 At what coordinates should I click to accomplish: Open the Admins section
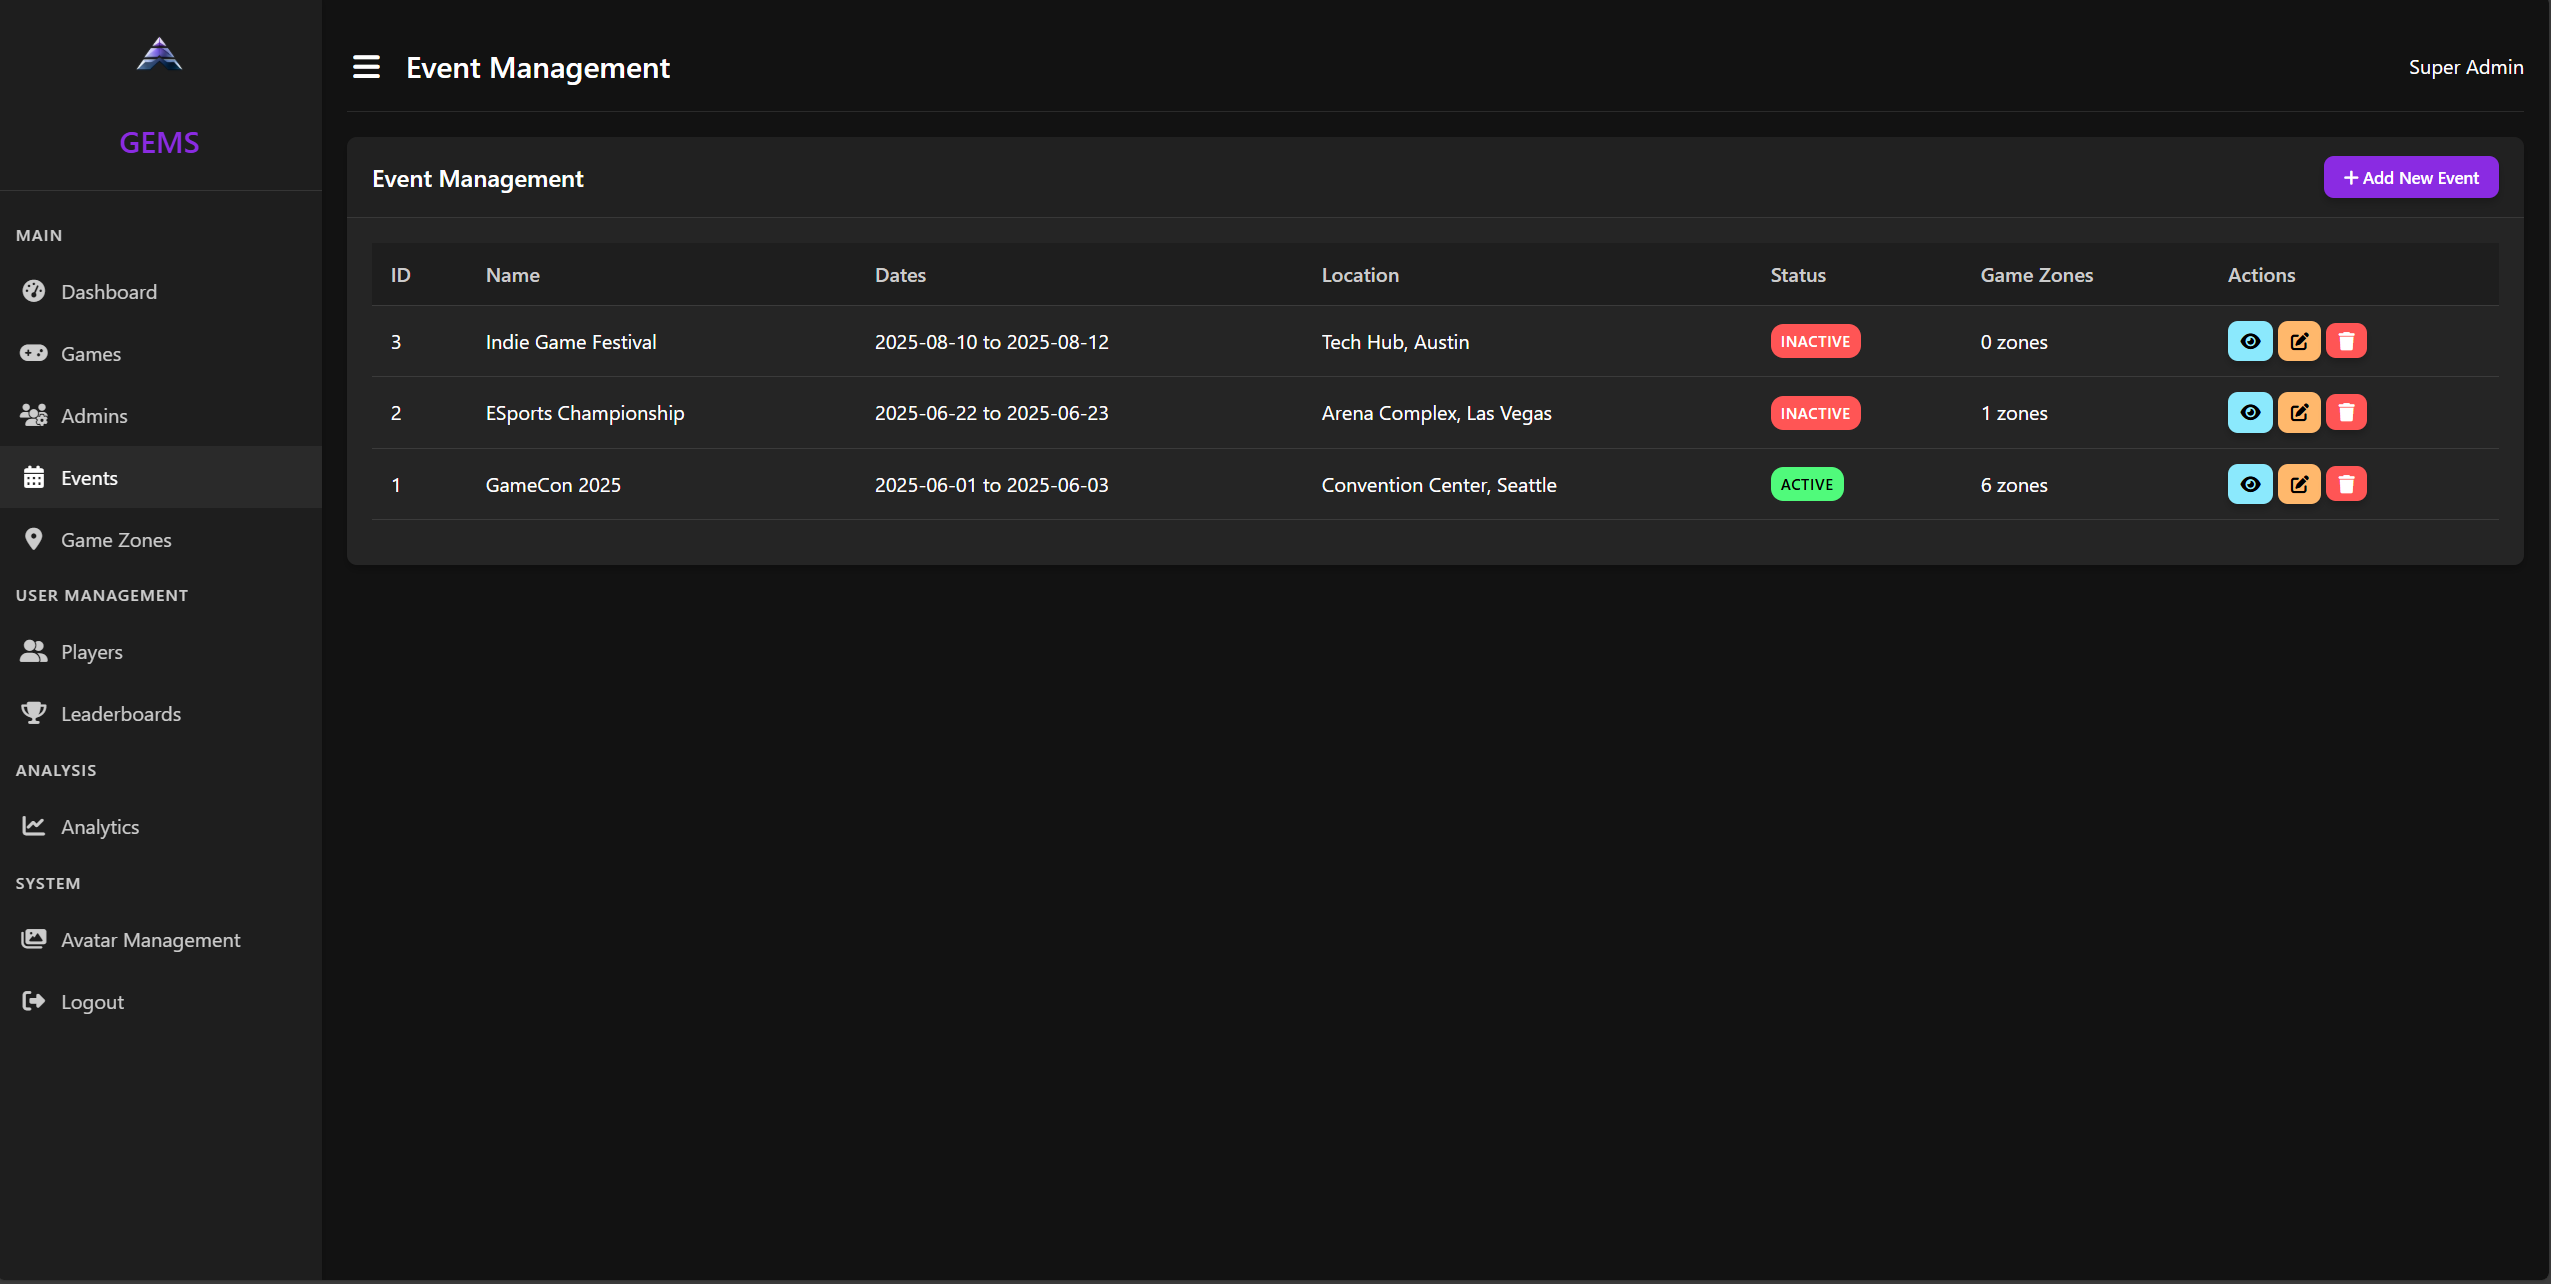[x=94, y=416]
